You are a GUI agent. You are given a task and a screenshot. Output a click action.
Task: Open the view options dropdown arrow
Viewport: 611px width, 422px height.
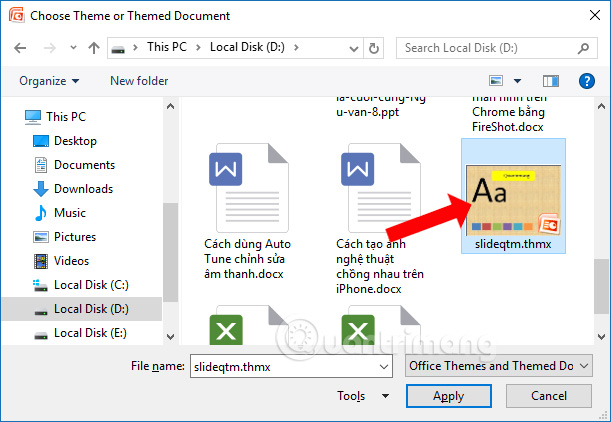(x=517, y=81)
